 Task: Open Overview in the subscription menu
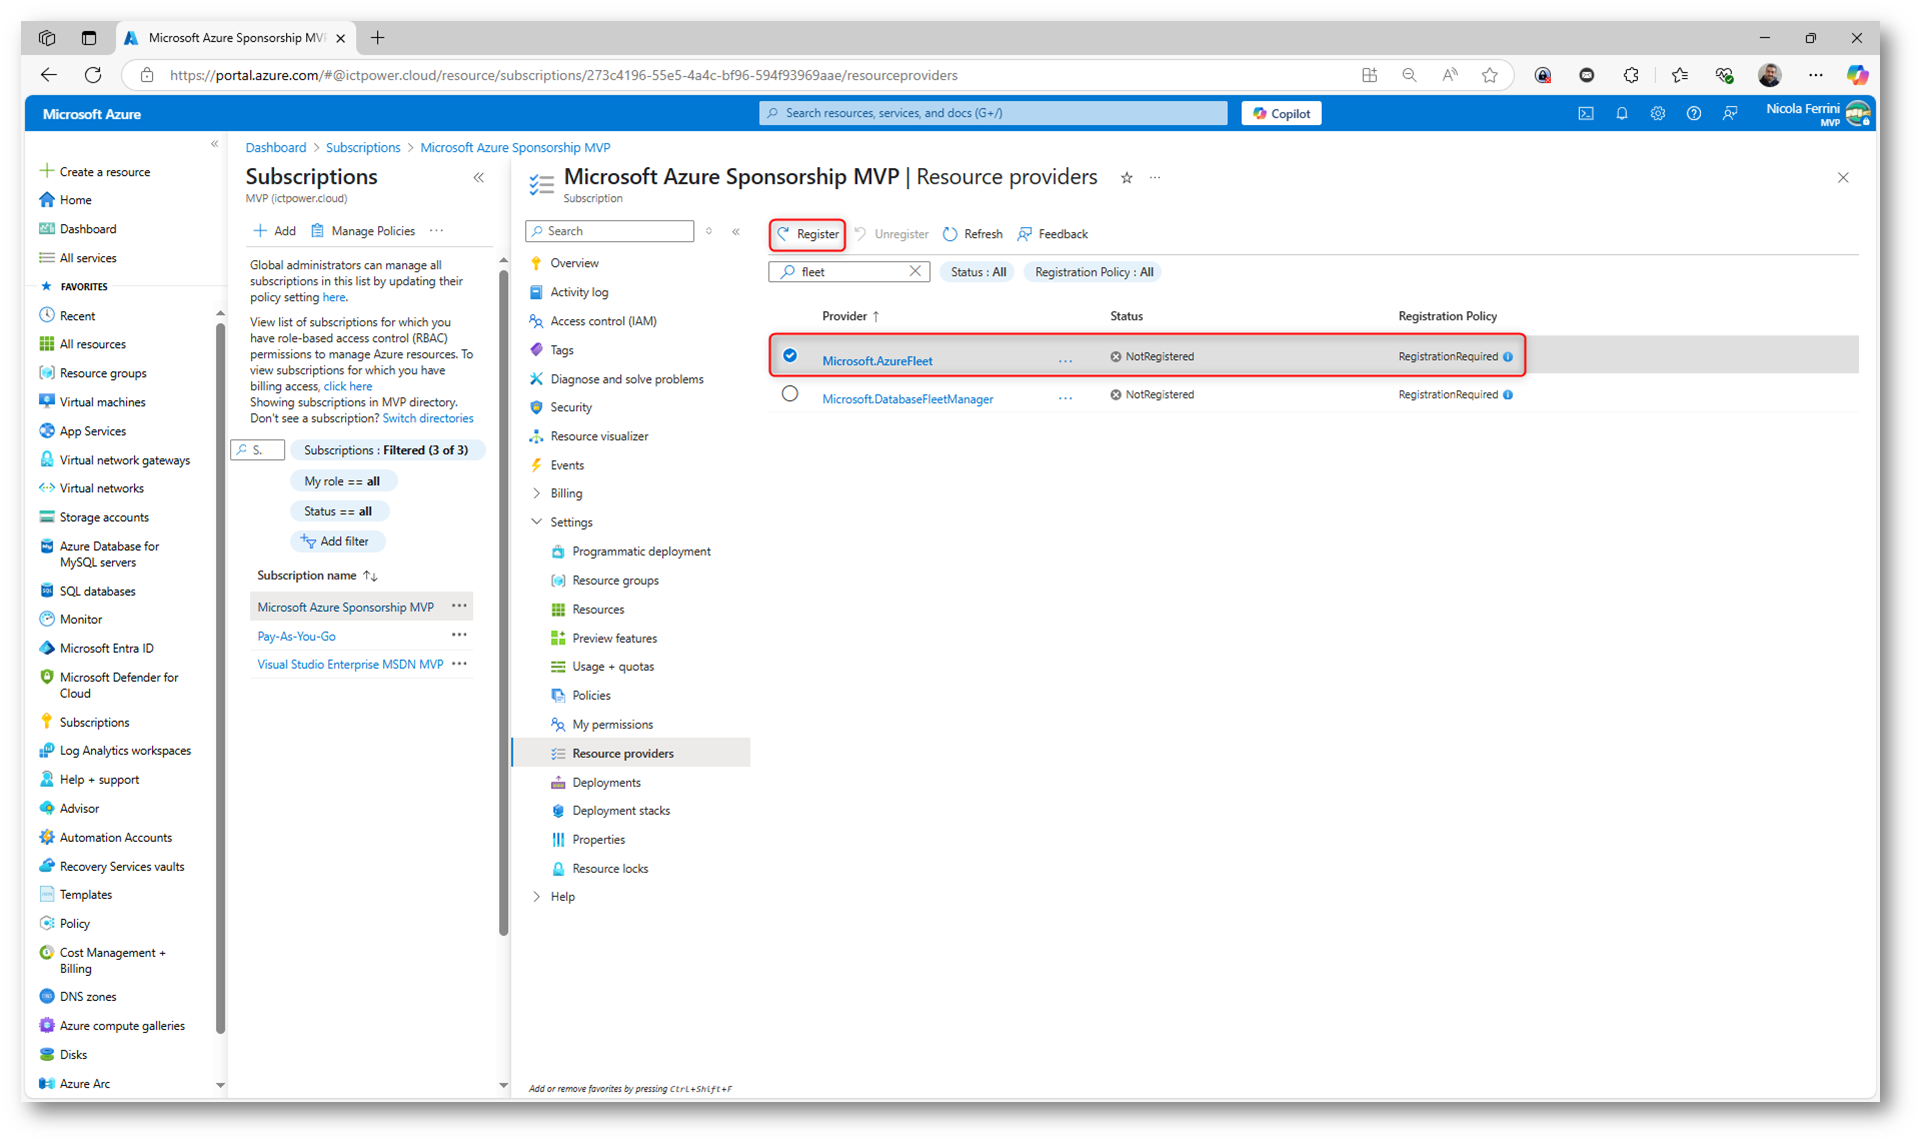click(574, 264)
